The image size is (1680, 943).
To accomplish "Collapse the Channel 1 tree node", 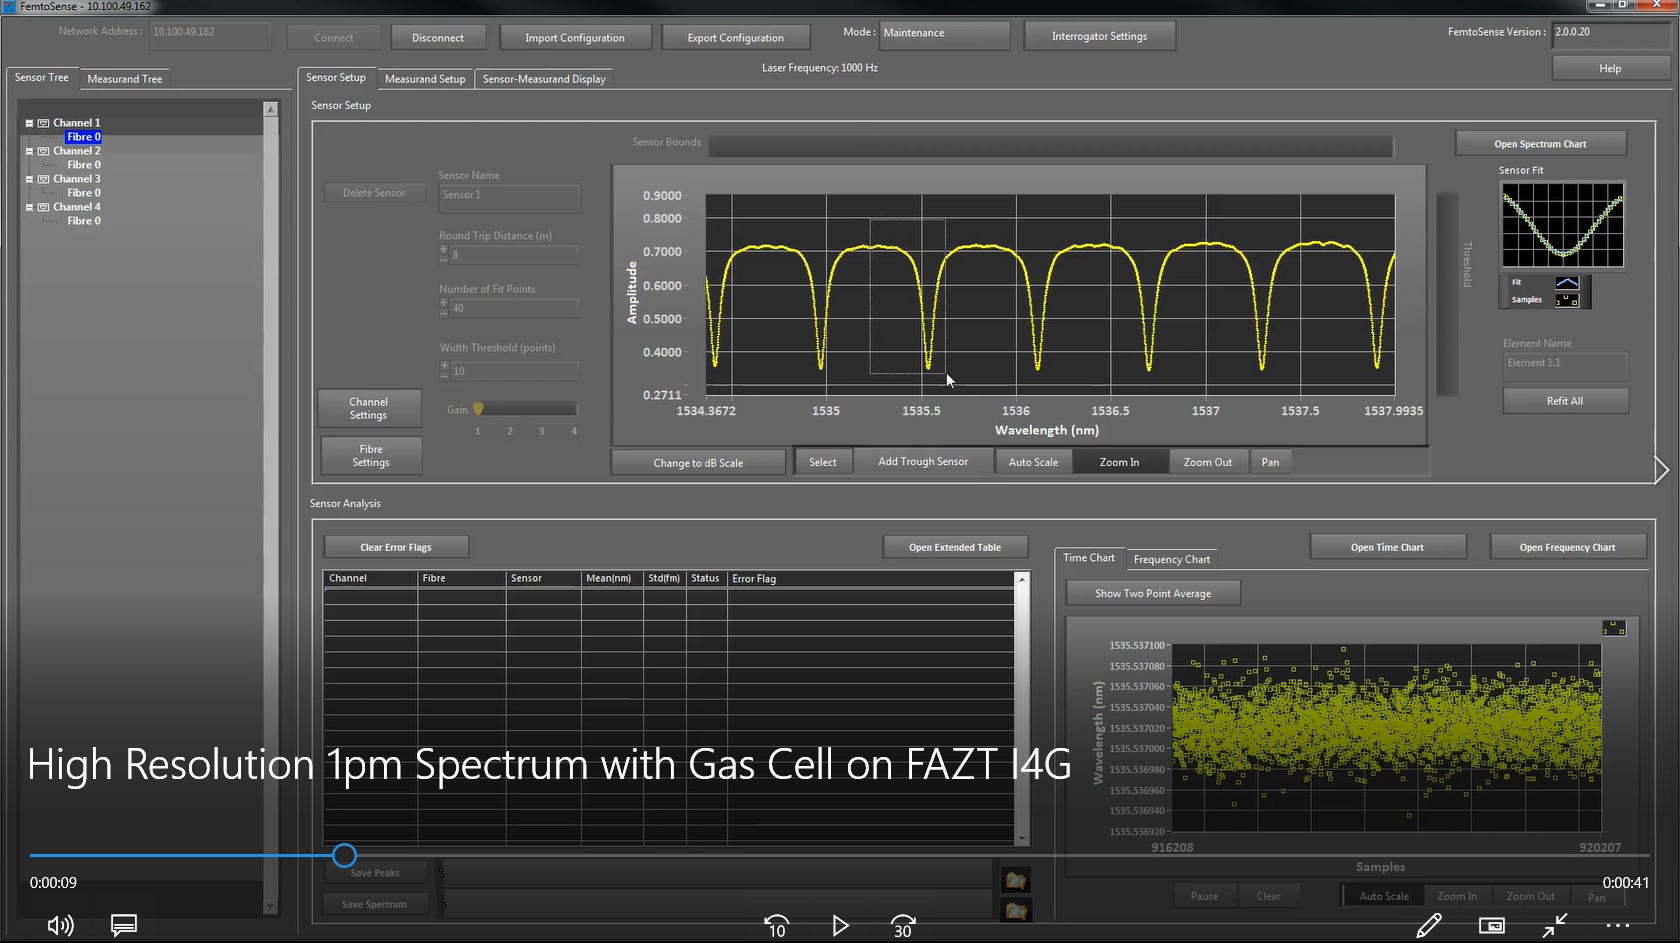I will (x=30, y=123).
